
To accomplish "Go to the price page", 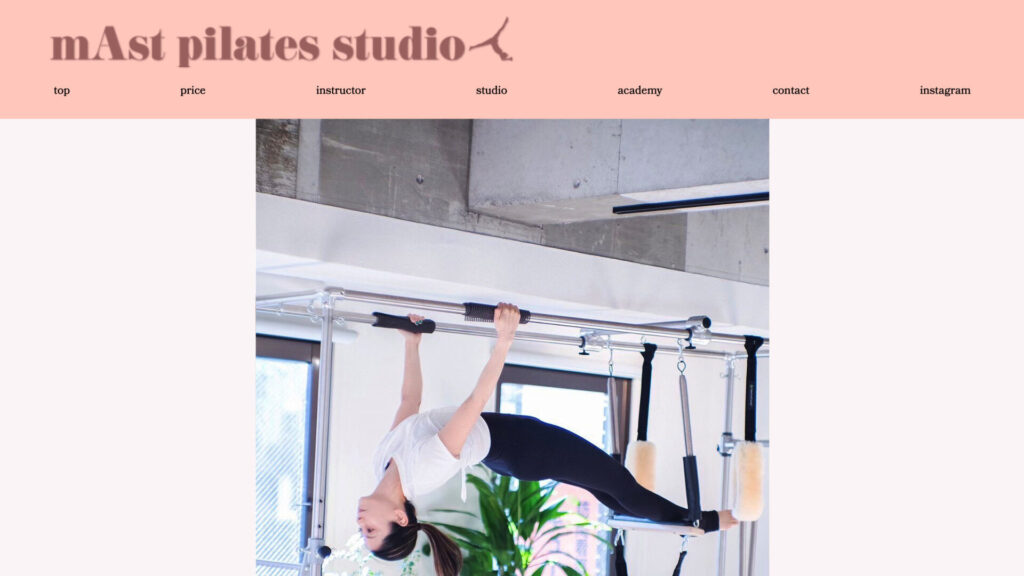I will [x=193, y=90].
